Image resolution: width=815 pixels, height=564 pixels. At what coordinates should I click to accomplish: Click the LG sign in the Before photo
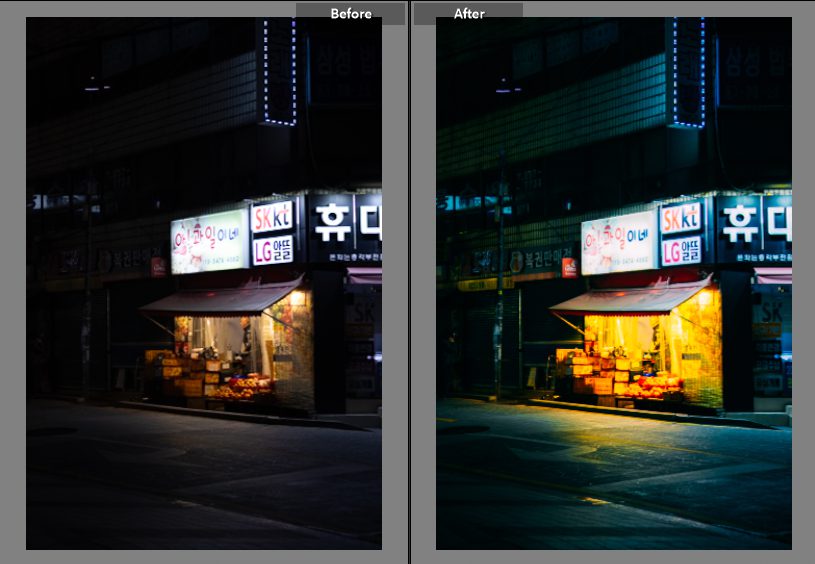271,249
